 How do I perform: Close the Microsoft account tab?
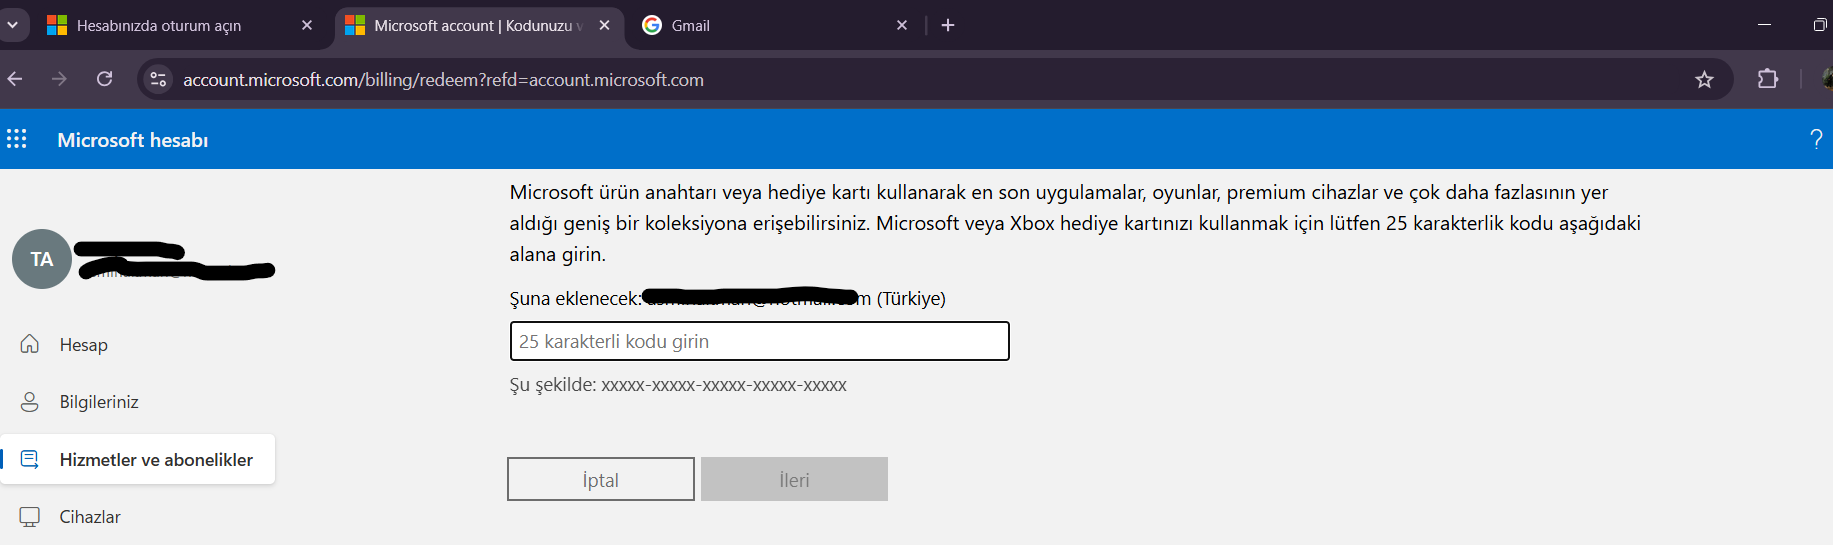tap(604, 25)
